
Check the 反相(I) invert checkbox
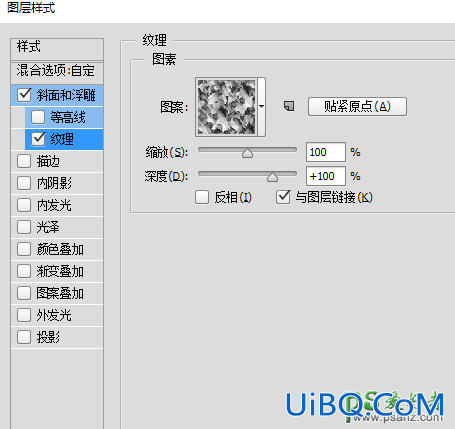(x=202, y=197)
